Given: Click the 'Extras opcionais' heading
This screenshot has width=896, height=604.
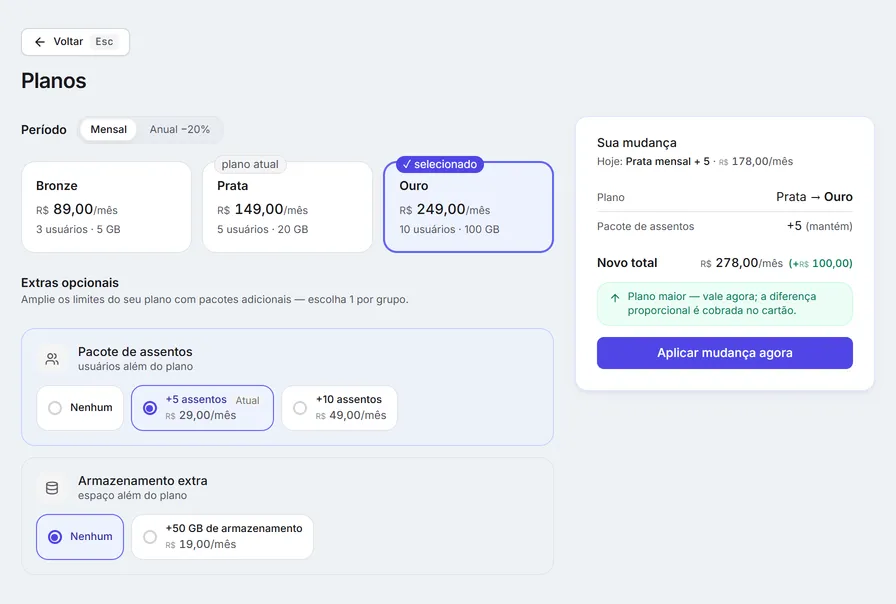Looking at the screenshot, I should pos(70,283).
